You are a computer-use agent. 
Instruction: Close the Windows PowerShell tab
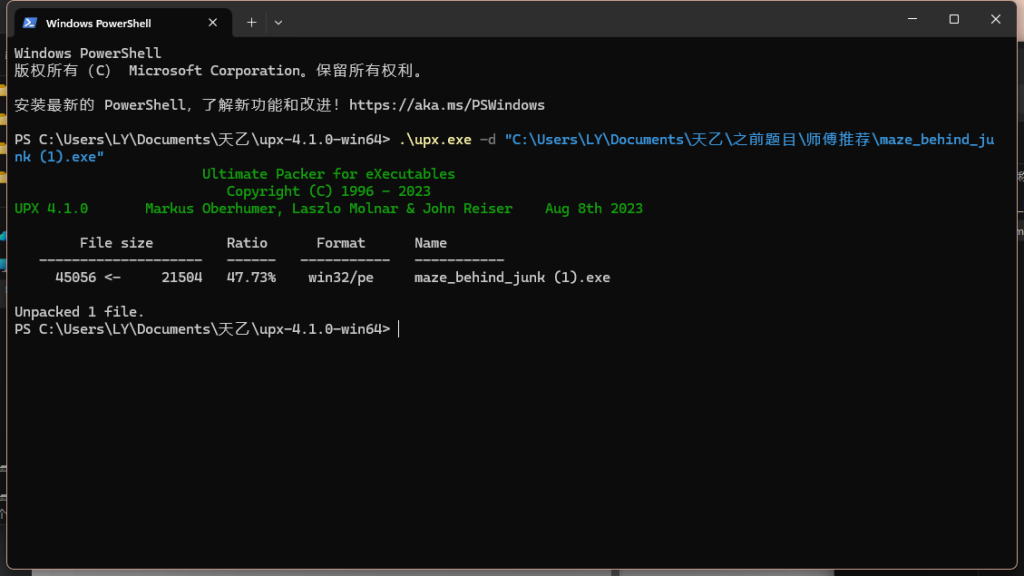coord(213,23)
